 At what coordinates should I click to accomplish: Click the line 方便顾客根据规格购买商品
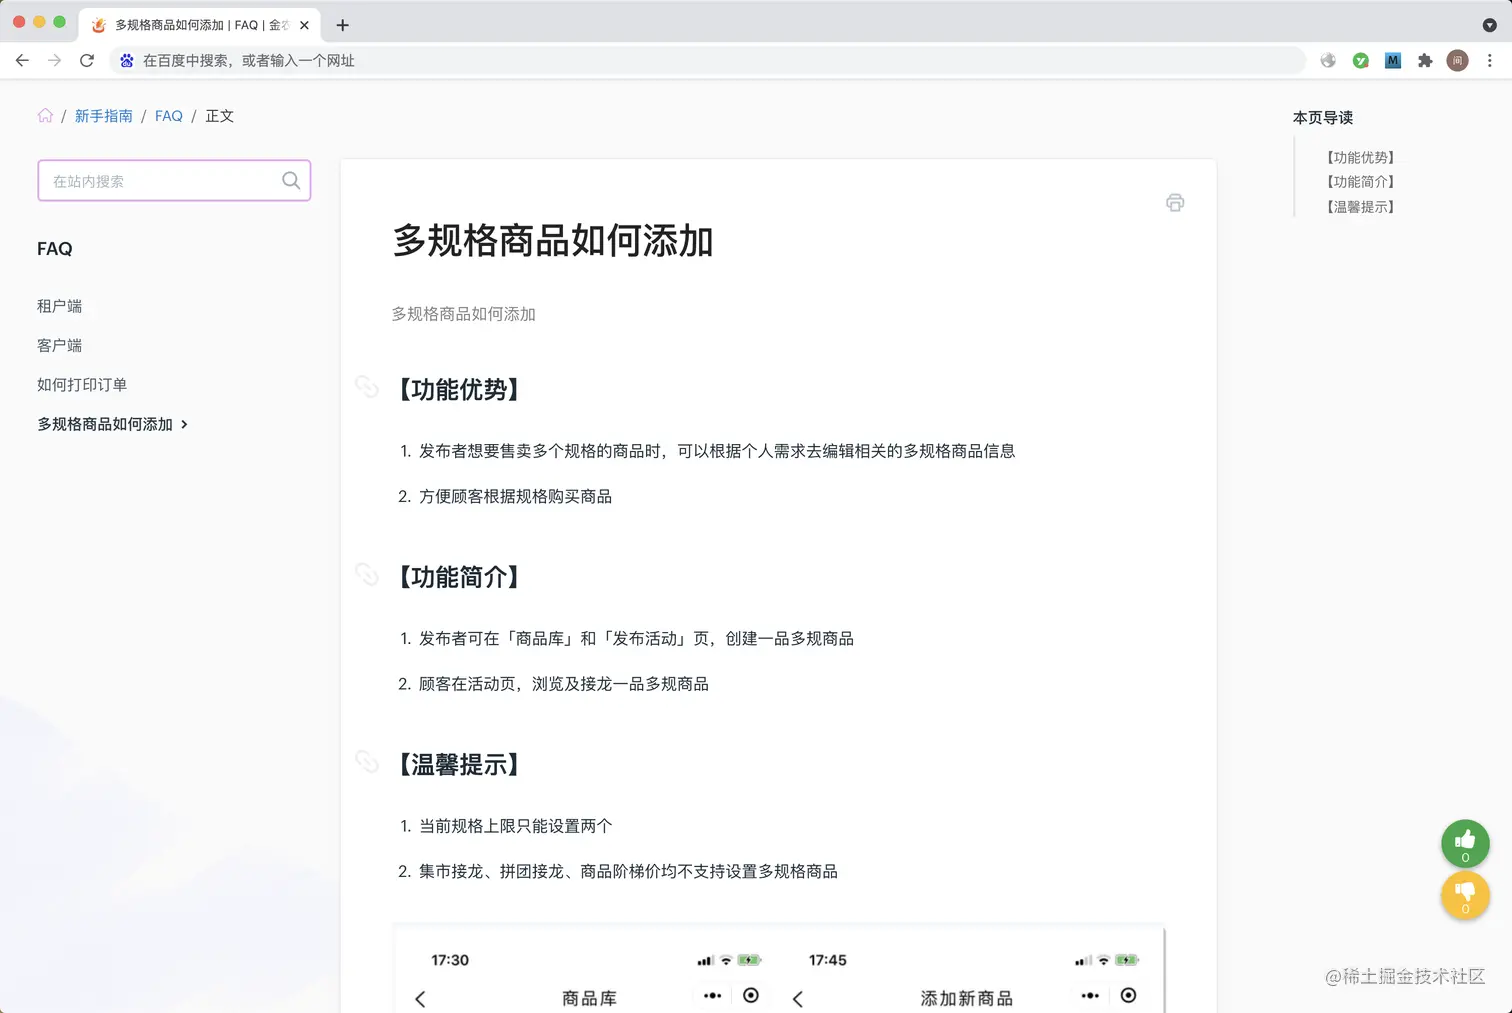515,497
